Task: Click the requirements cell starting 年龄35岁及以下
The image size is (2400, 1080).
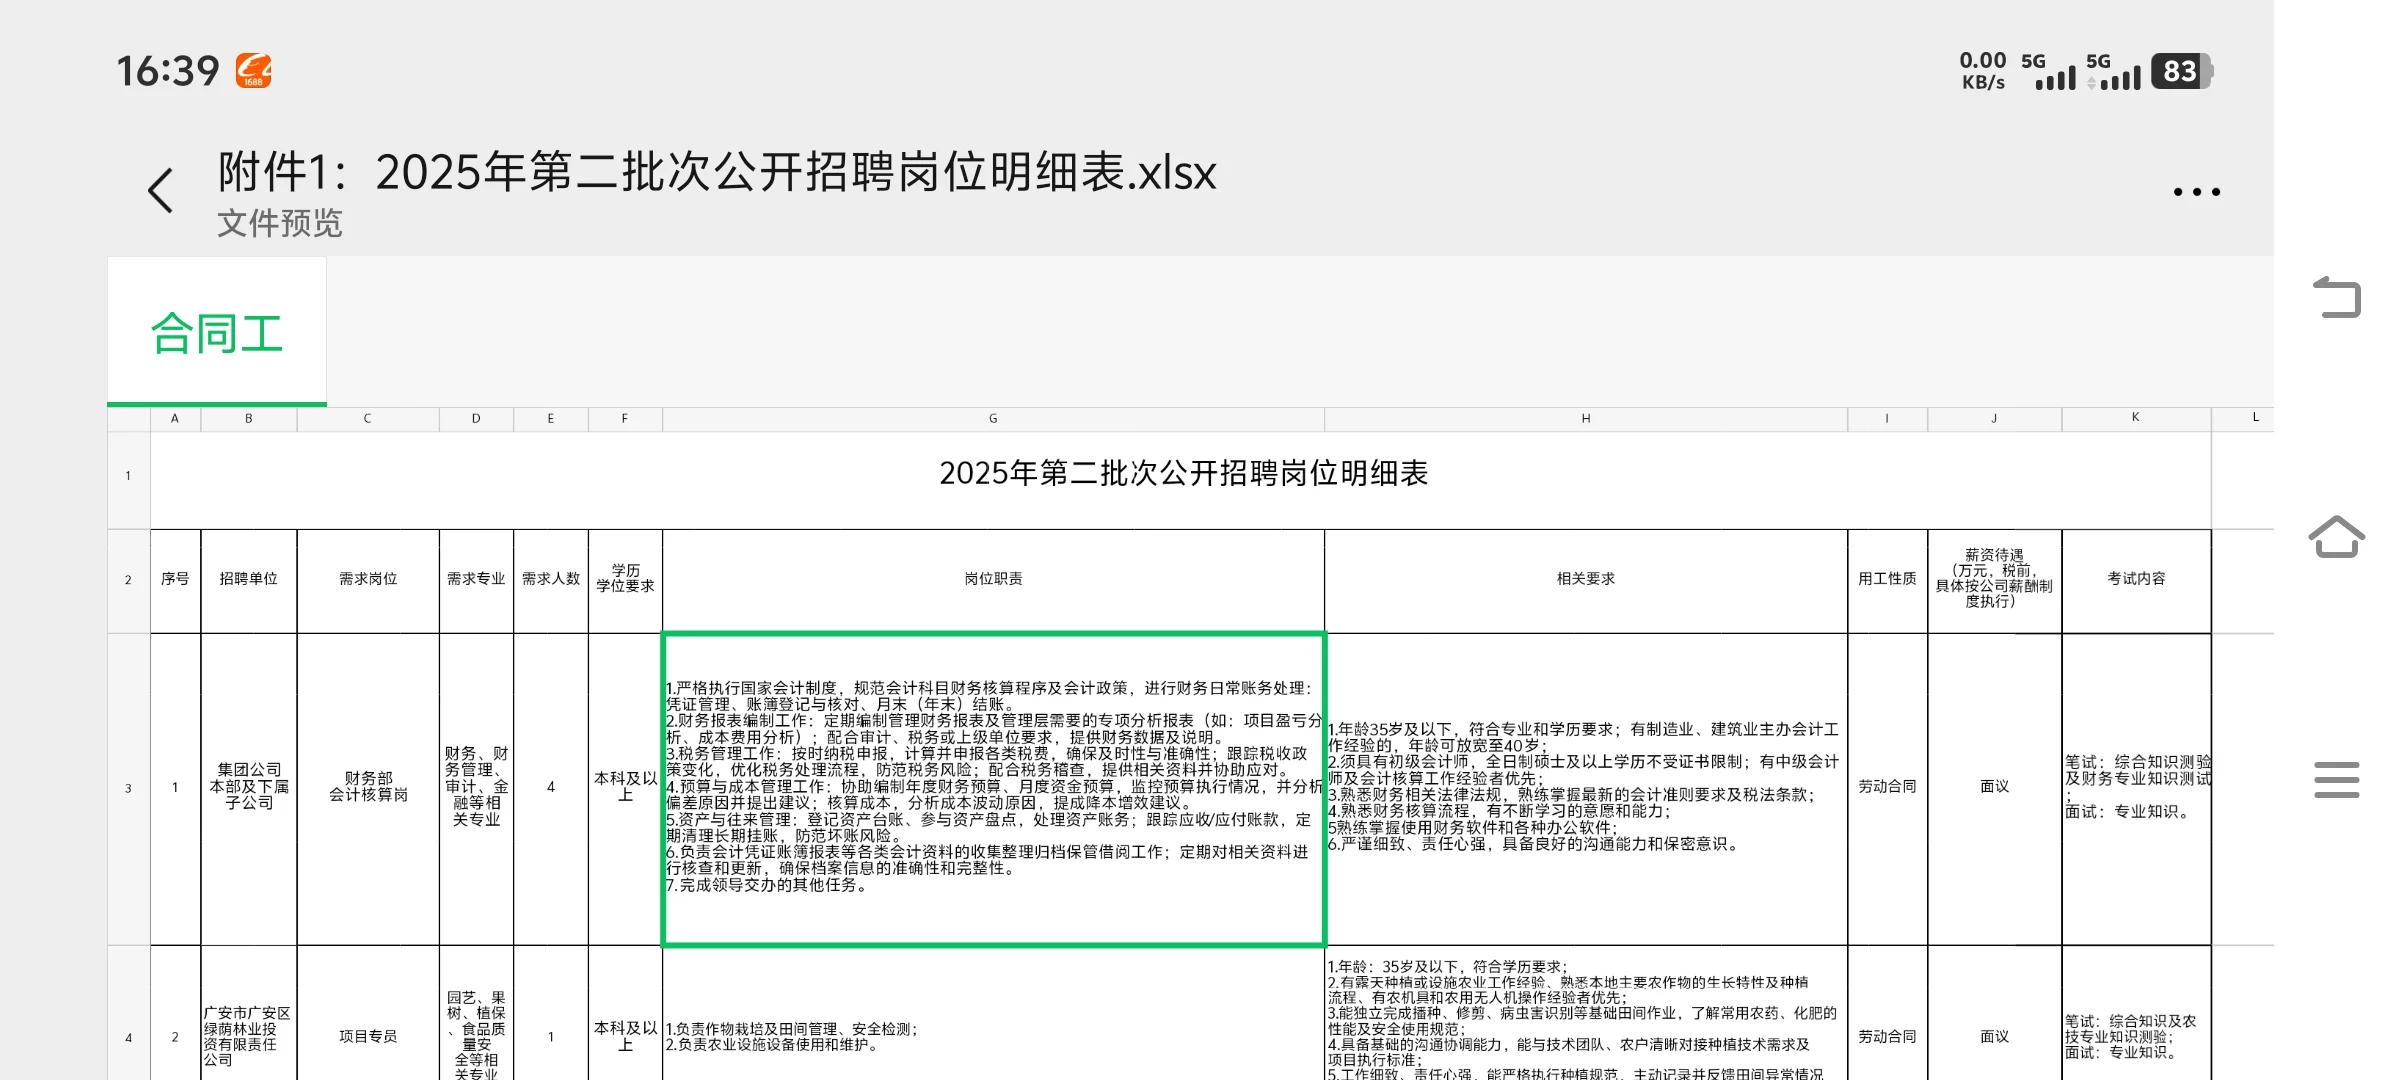Action: (1586, 787)
